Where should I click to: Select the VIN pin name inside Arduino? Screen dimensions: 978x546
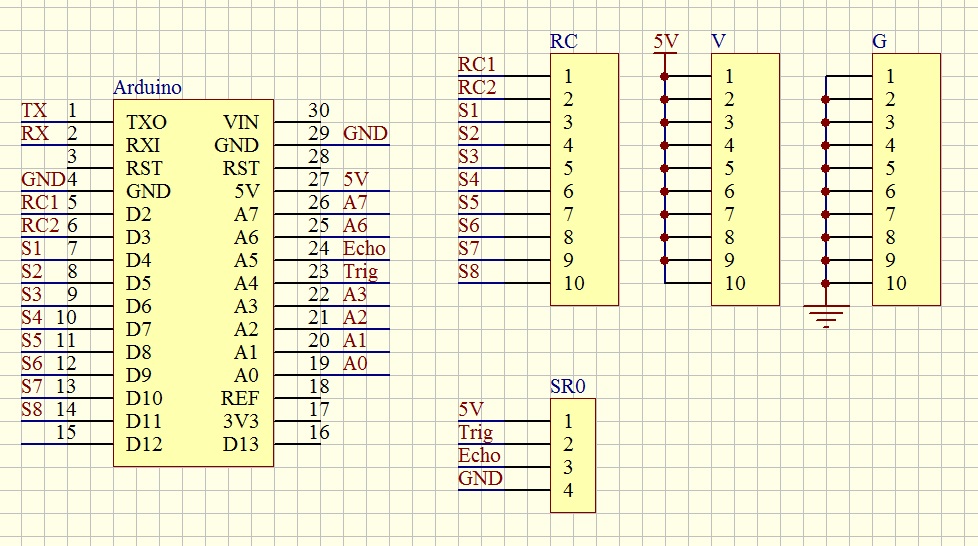[241, 122]
